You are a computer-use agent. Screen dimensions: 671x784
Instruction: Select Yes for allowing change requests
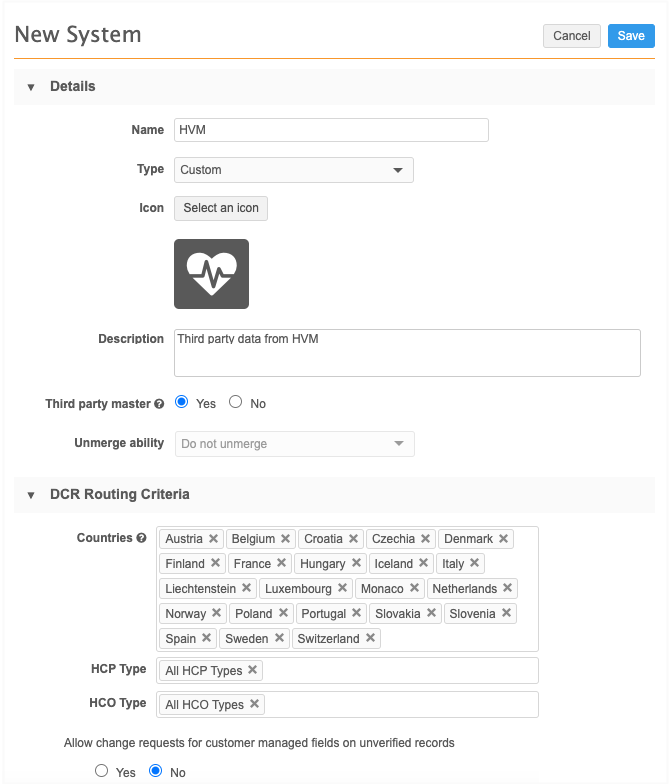tap(102, 771)
